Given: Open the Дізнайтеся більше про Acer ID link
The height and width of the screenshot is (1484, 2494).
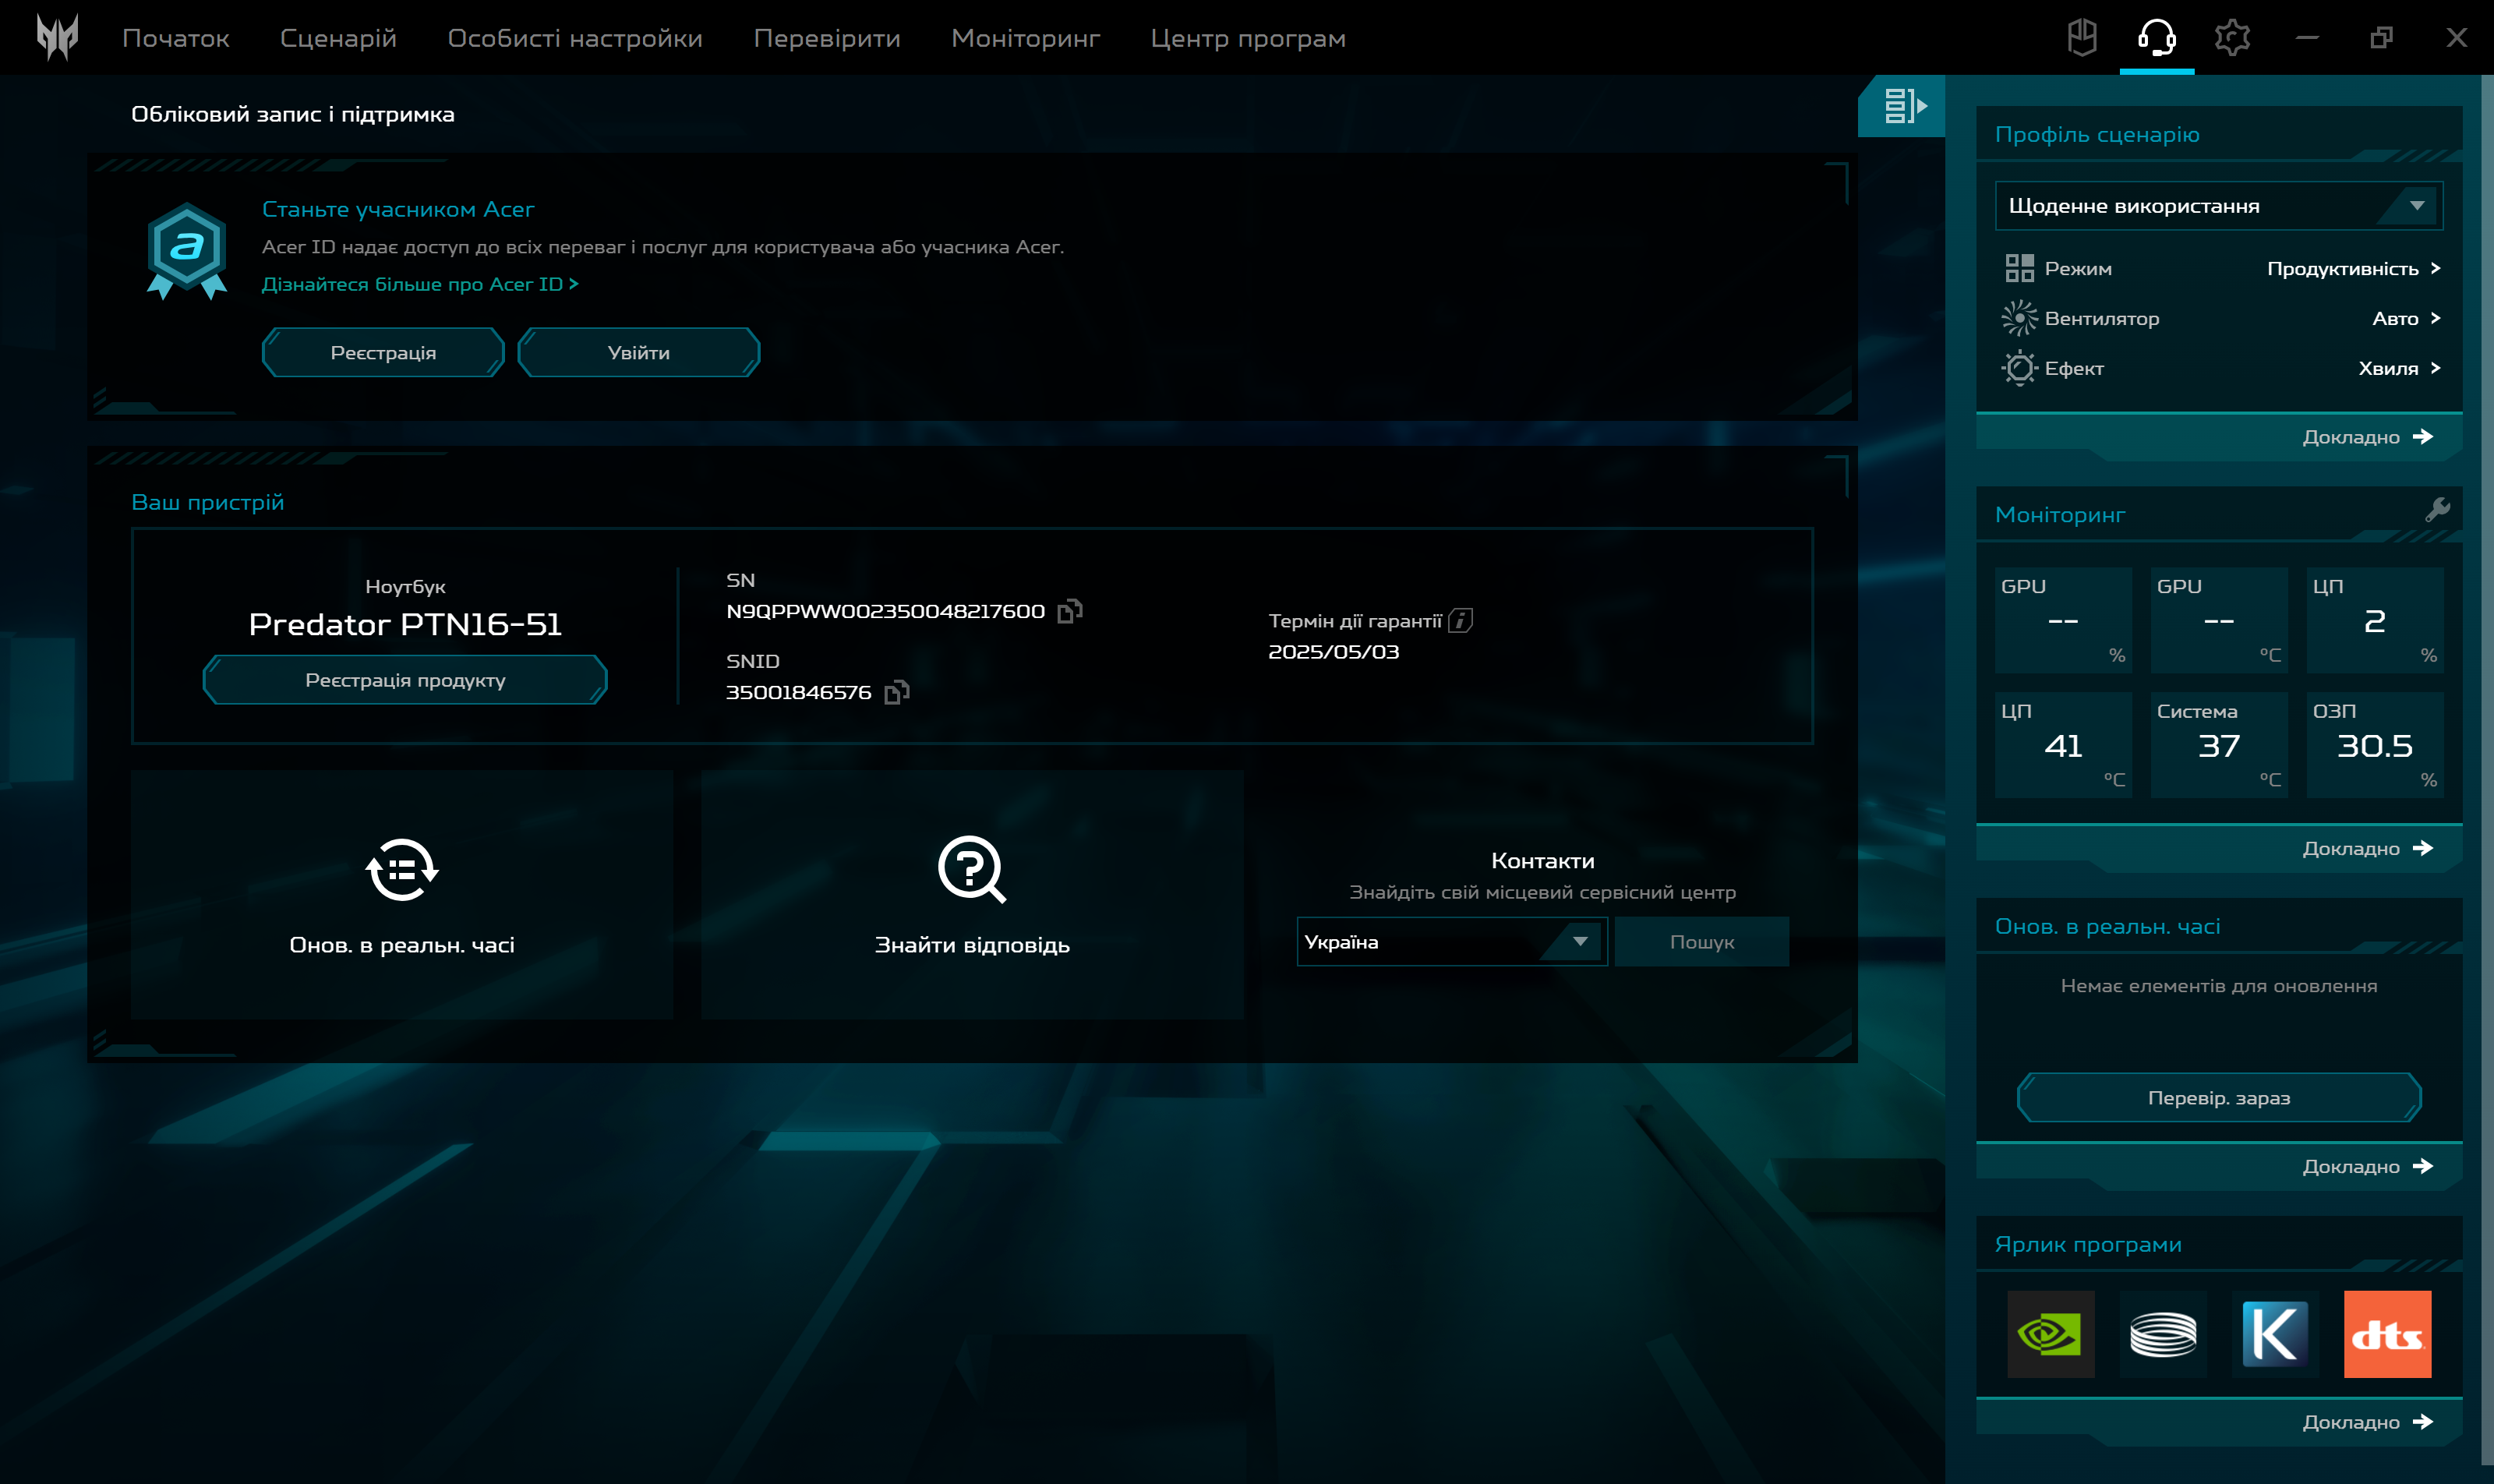Looking at the screenshot, I should click(x=420, y=284).
